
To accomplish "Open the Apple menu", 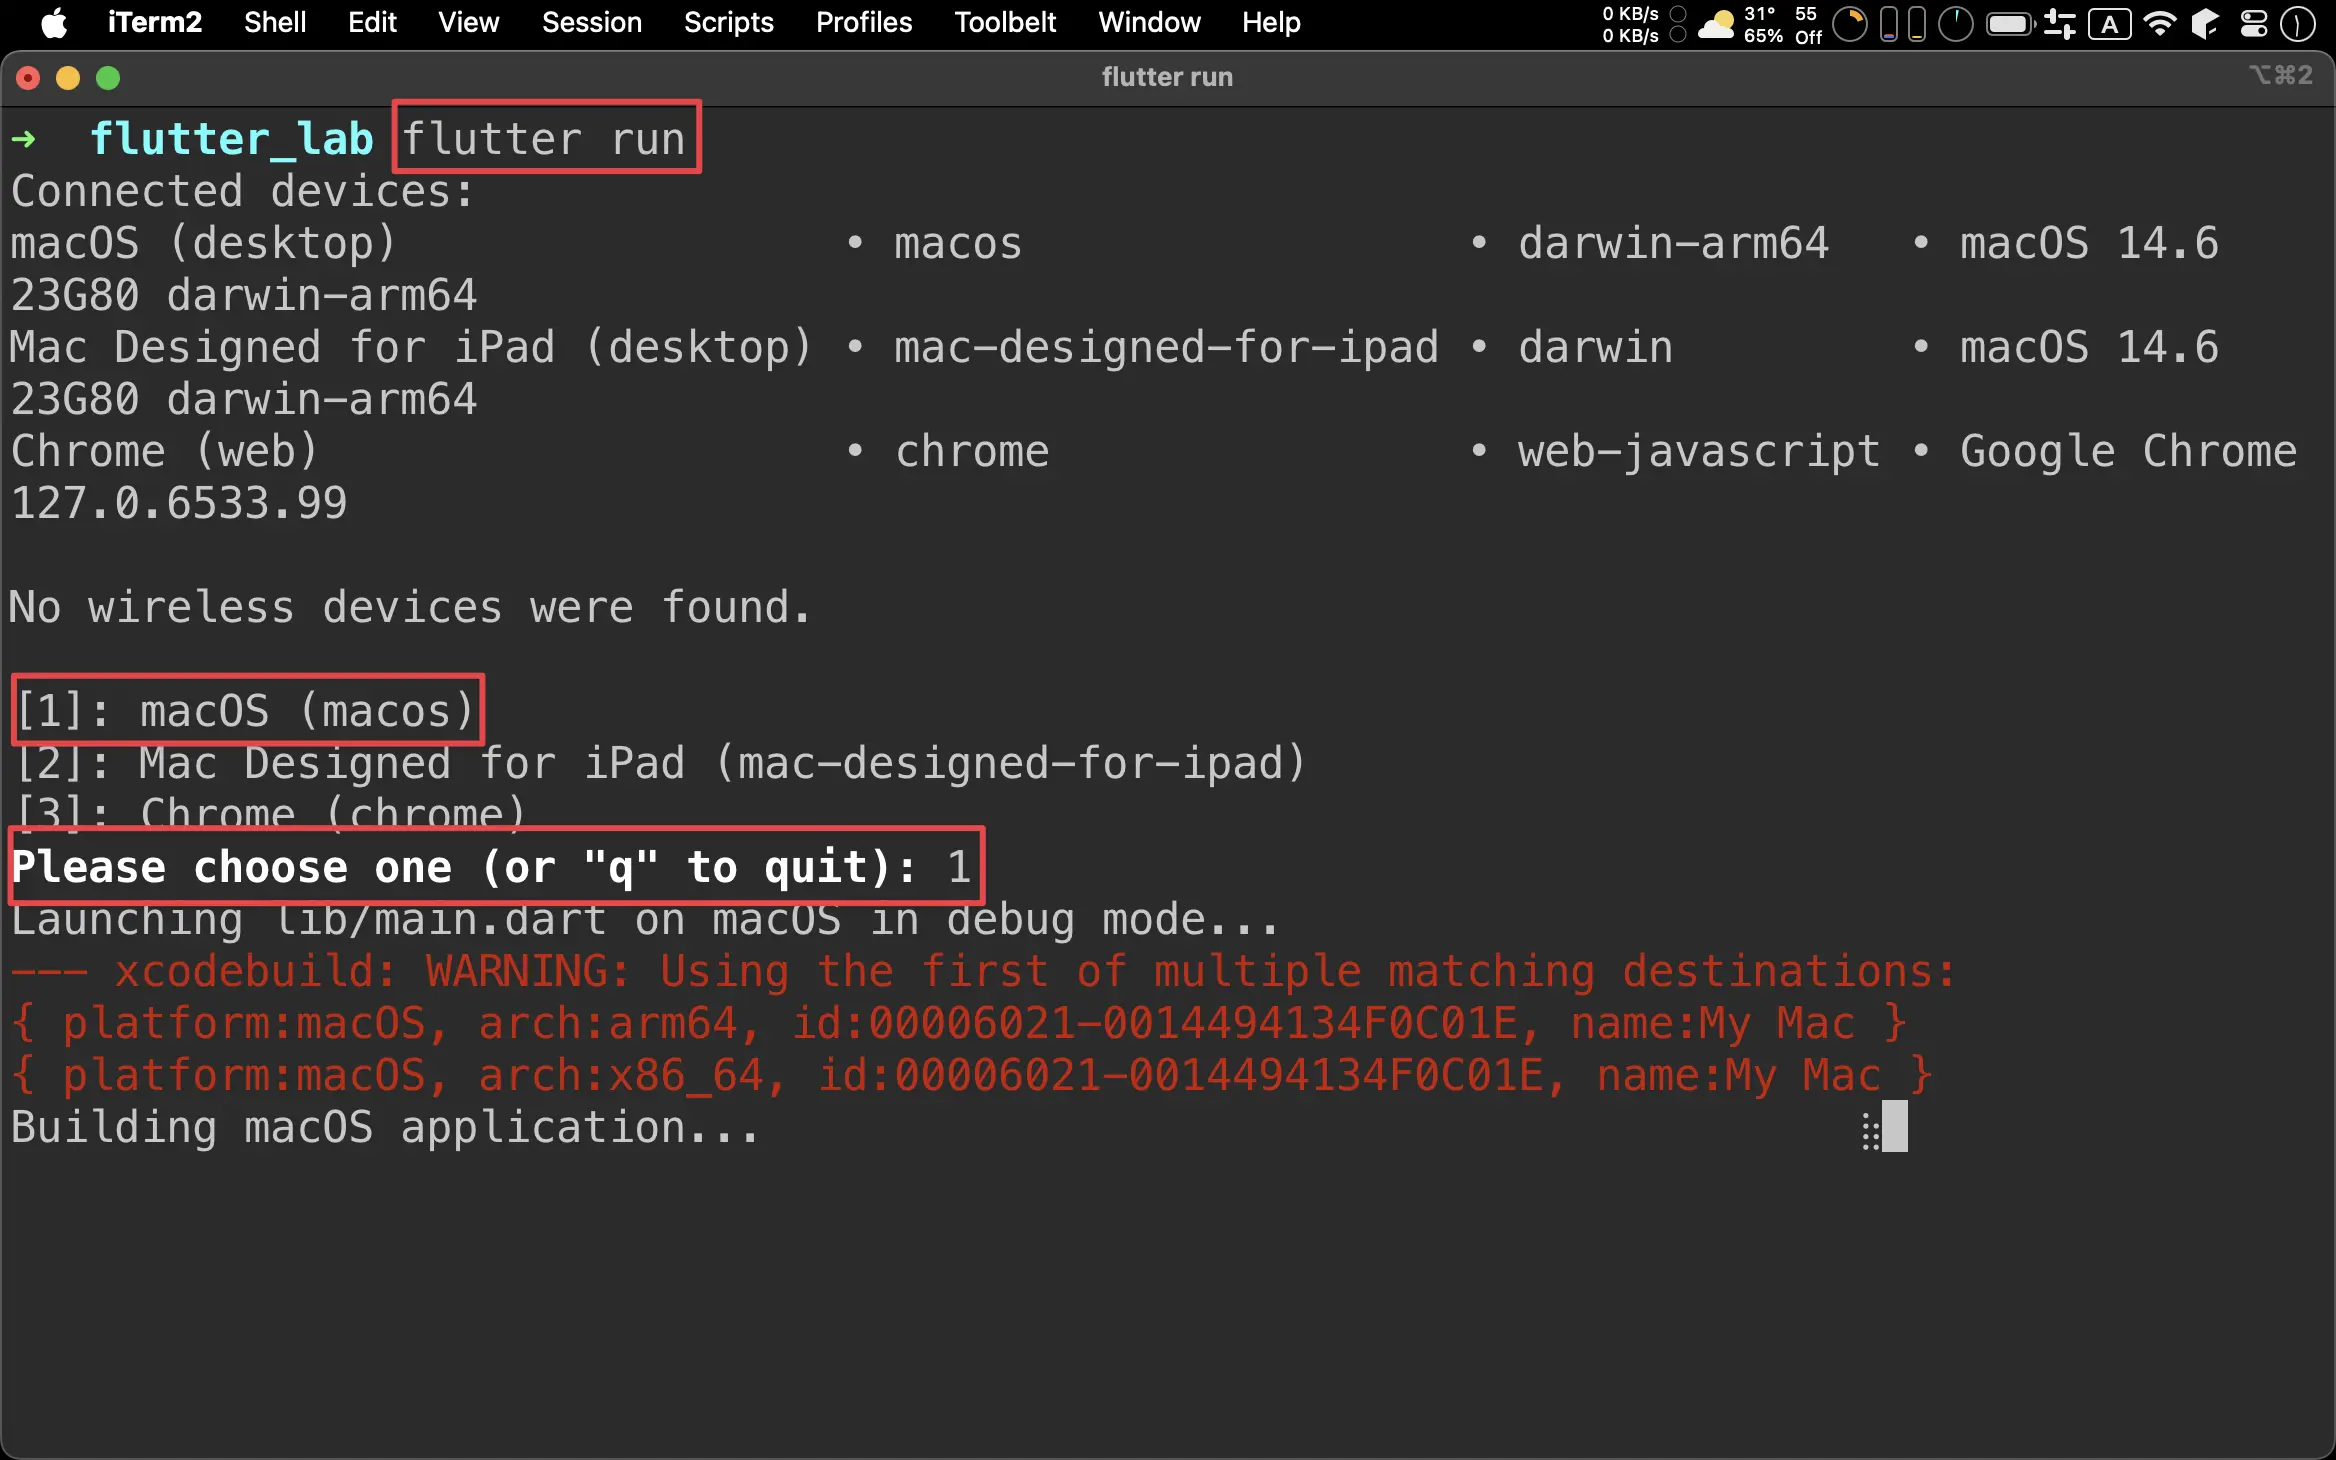I will [x=55, y=23].
